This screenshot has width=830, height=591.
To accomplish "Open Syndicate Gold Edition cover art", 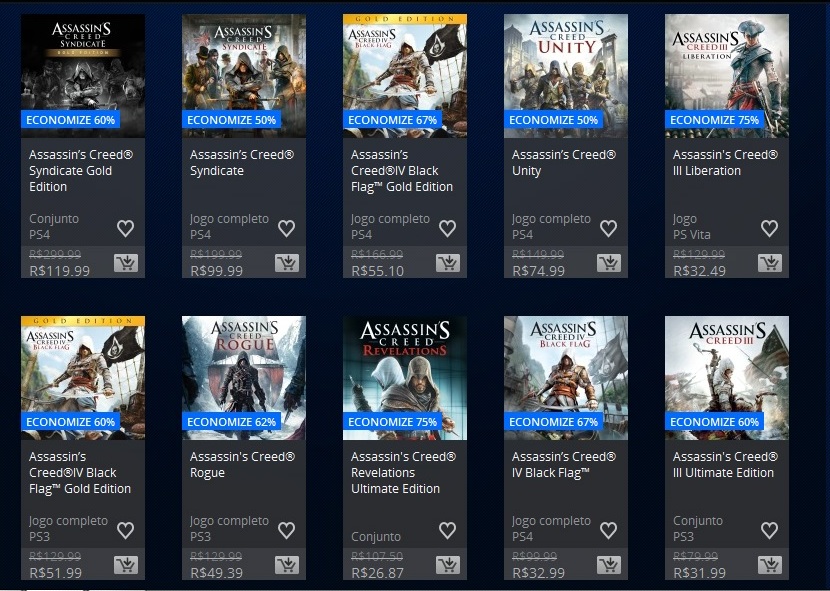I will (x=83, y=76).
